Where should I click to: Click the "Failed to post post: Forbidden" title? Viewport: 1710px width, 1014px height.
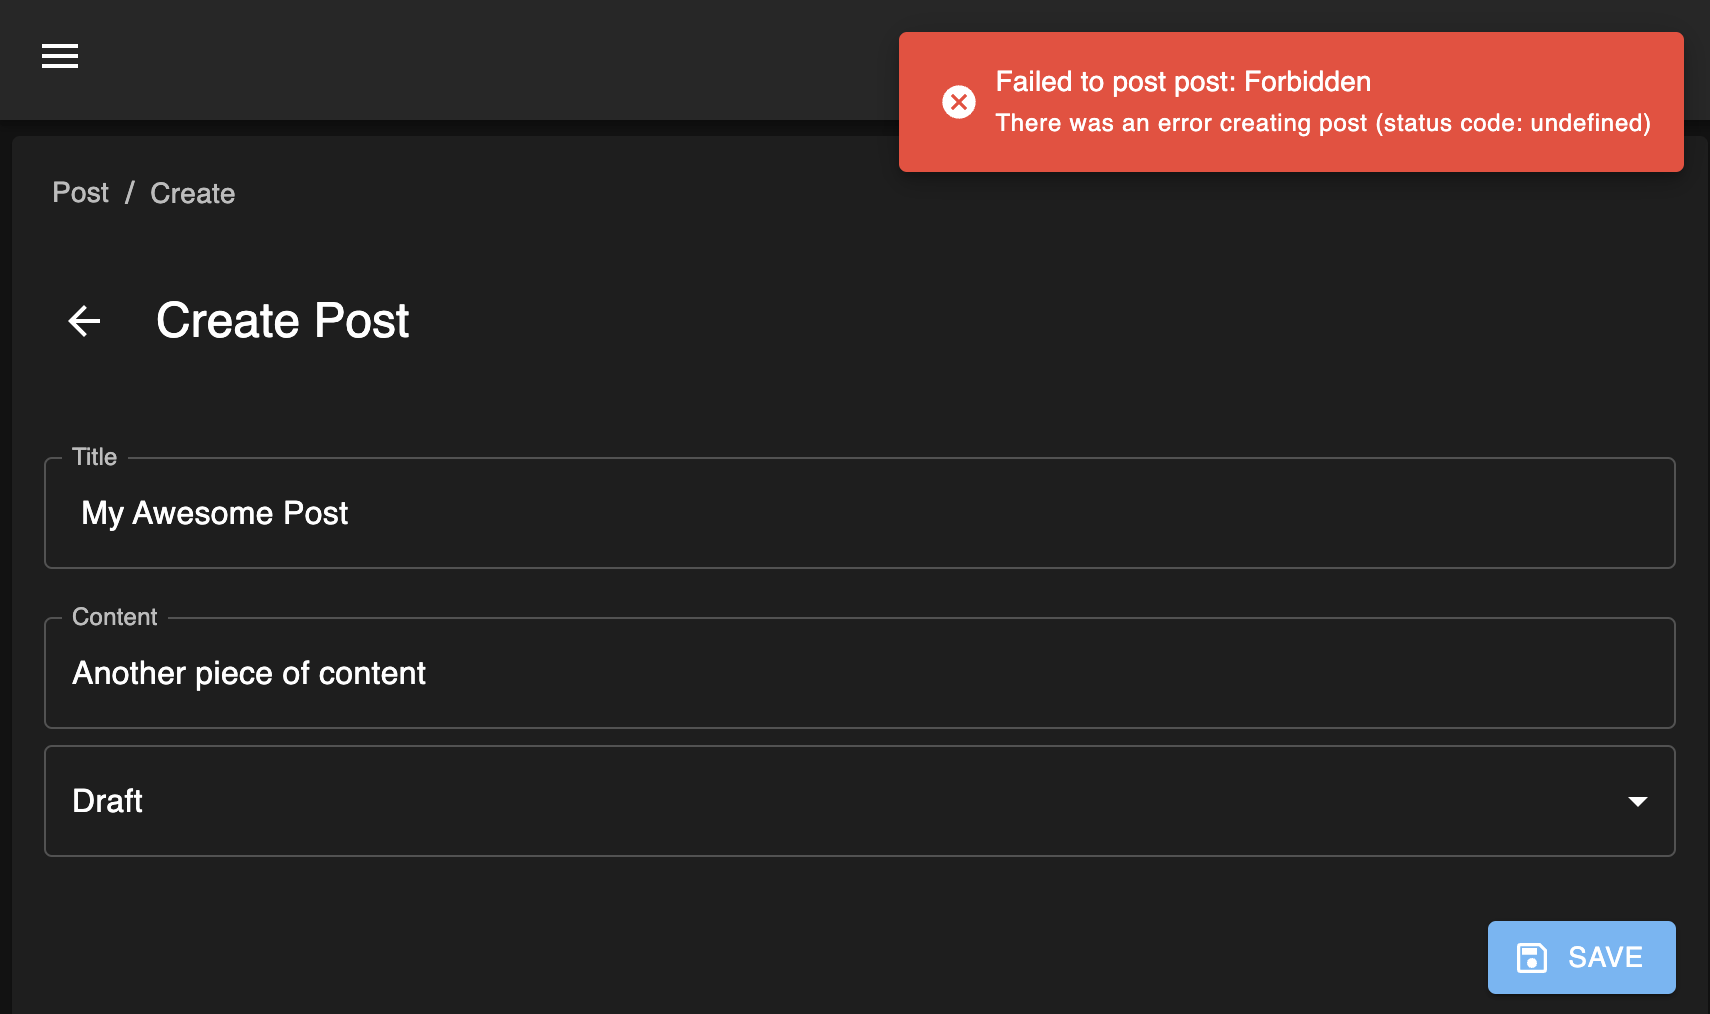(1182, 82)
